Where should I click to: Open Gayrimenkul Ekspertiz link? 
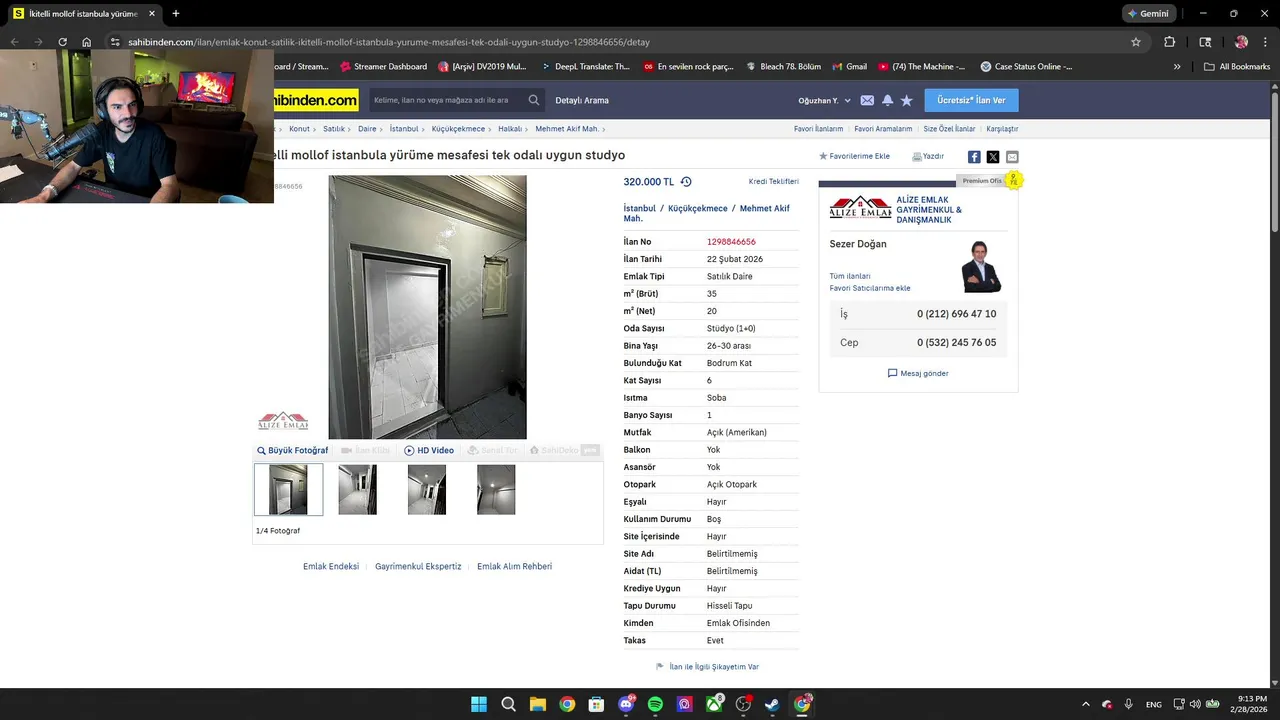[x=418, y=567]
